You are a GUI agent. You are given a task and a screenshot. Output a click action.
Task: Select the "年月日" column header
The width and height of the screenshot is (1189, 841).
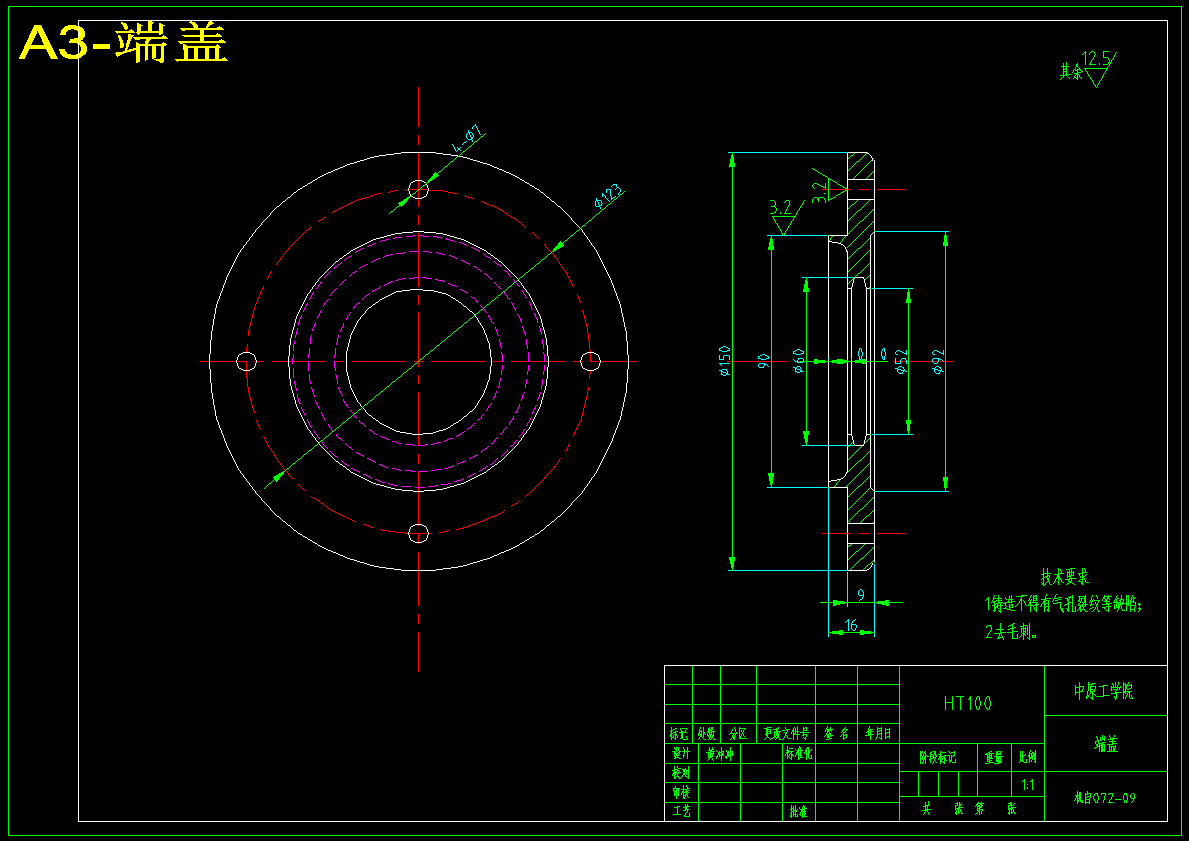coord(878,733)
